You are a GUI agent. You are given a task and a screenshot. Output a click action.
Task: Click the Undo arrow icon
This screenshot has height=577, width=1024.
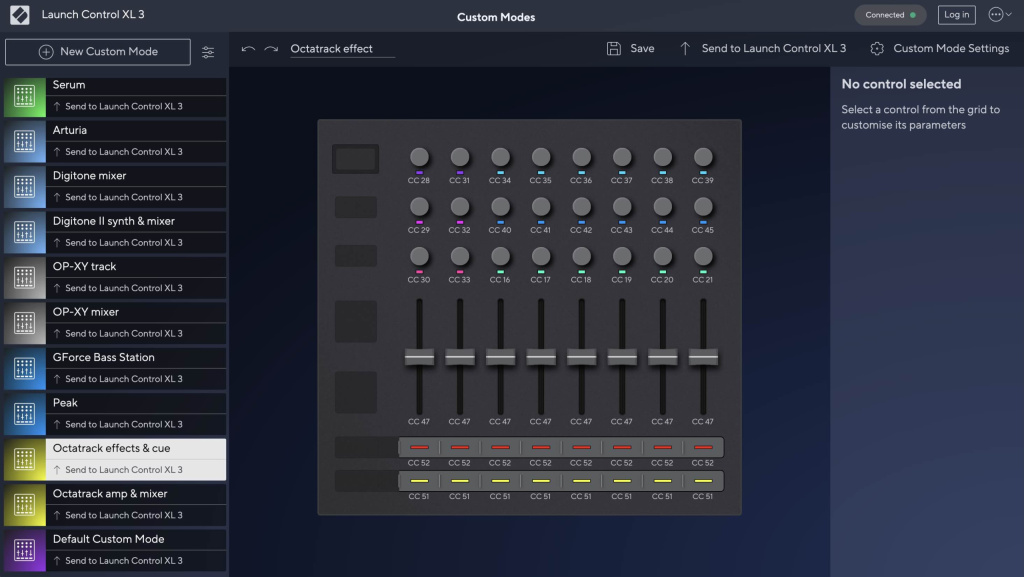(x=248, y=48)
